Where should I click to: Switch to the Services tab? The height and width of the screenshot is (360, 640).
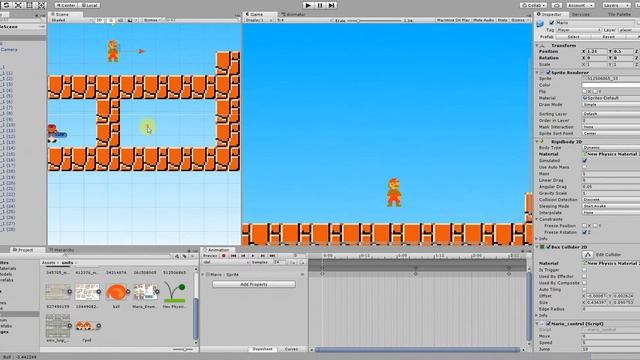(580, 14)
